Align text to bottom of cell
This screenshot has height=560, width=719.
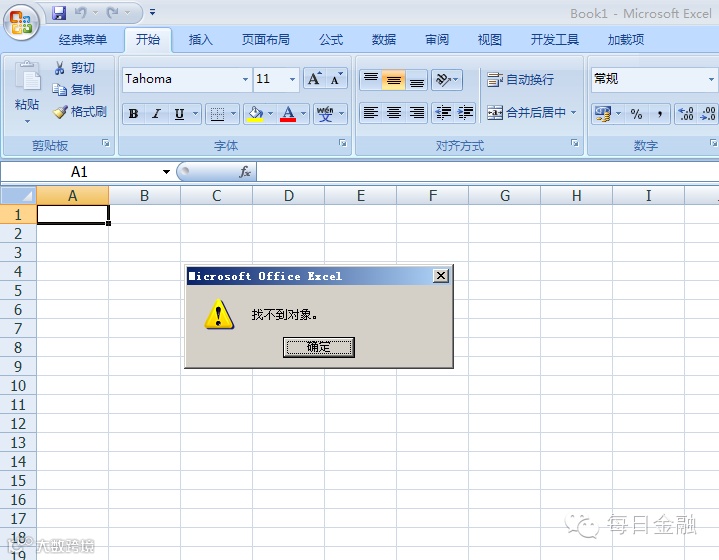416,80
